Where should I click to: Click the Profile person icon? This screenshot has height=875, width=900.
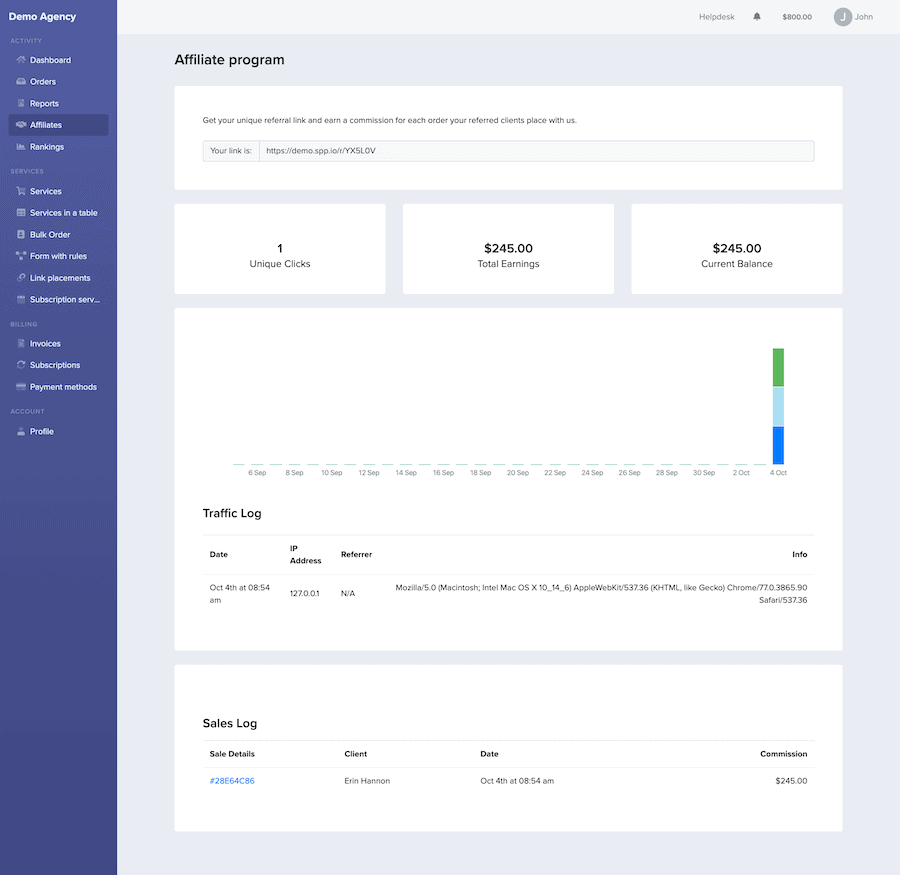(x=21, y=431)
